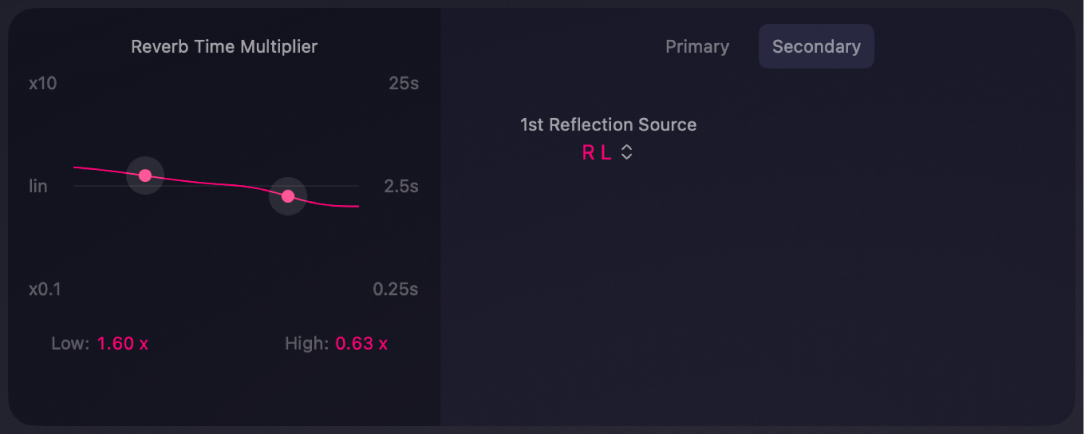The height and width of the screenshot is (436, 1086).
Task: Click the Low 1.60 x value field
Action: click(x=122, y=344)
